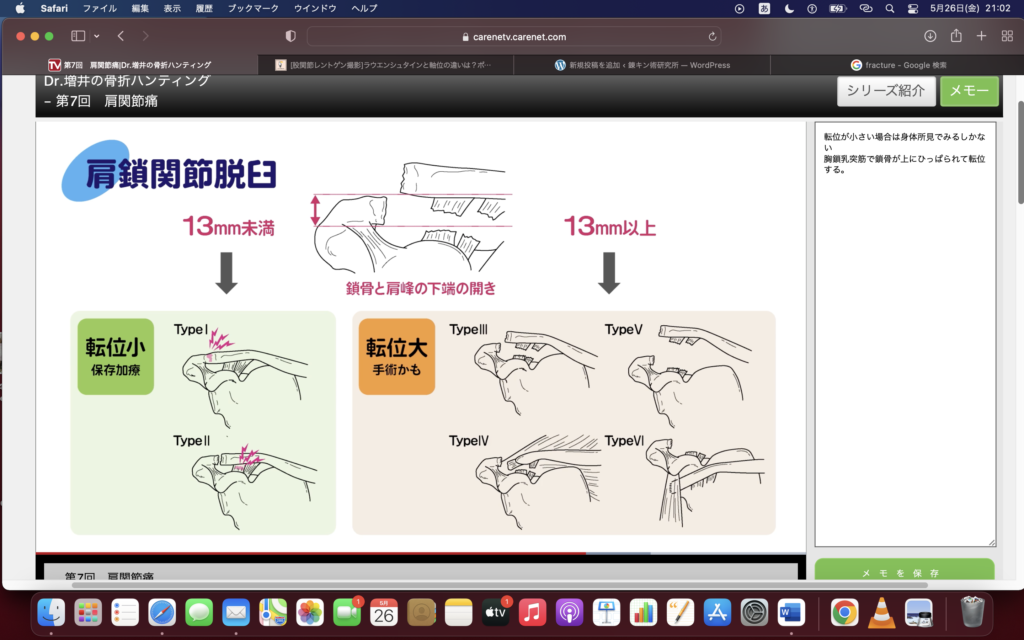Open sidebar dropdown chevron beside sidebar button

[x=94, y=36]
